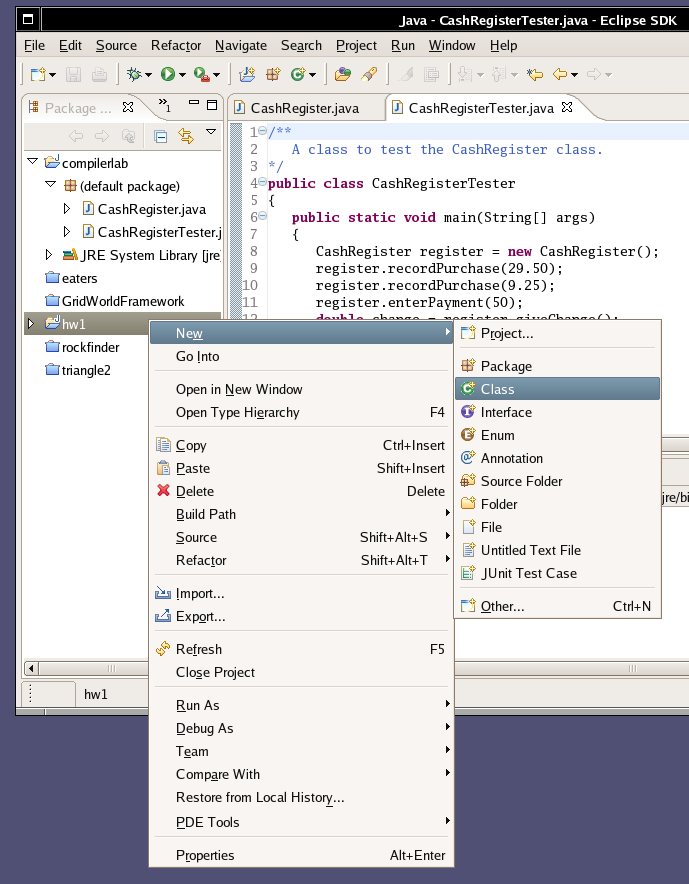The width and height of the screenshot is (689, 884).
Task: Click Collapse All in Package Explorer
Action: tap(160, 136)
